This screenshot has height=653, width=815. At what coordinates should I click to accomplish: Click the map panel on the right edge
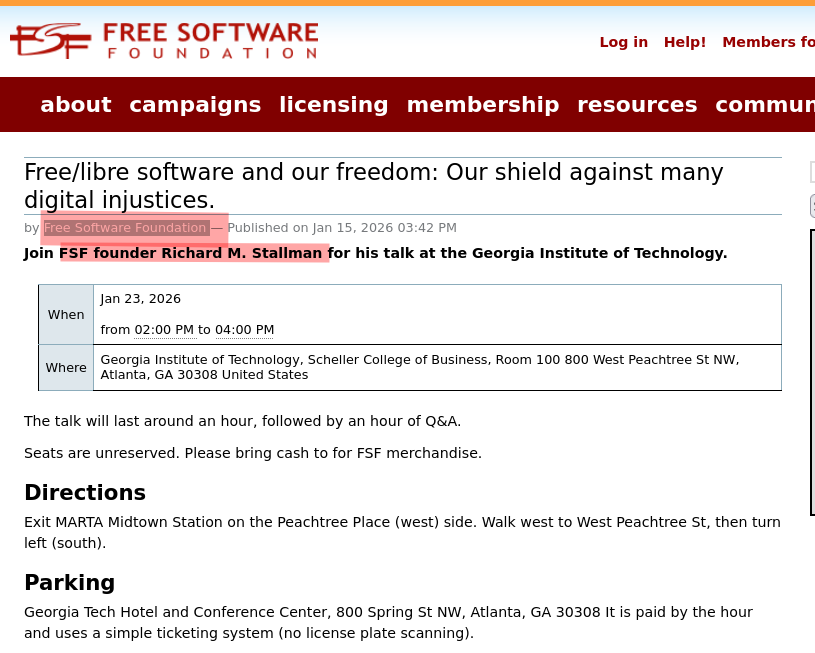click(x=812, y=373)
